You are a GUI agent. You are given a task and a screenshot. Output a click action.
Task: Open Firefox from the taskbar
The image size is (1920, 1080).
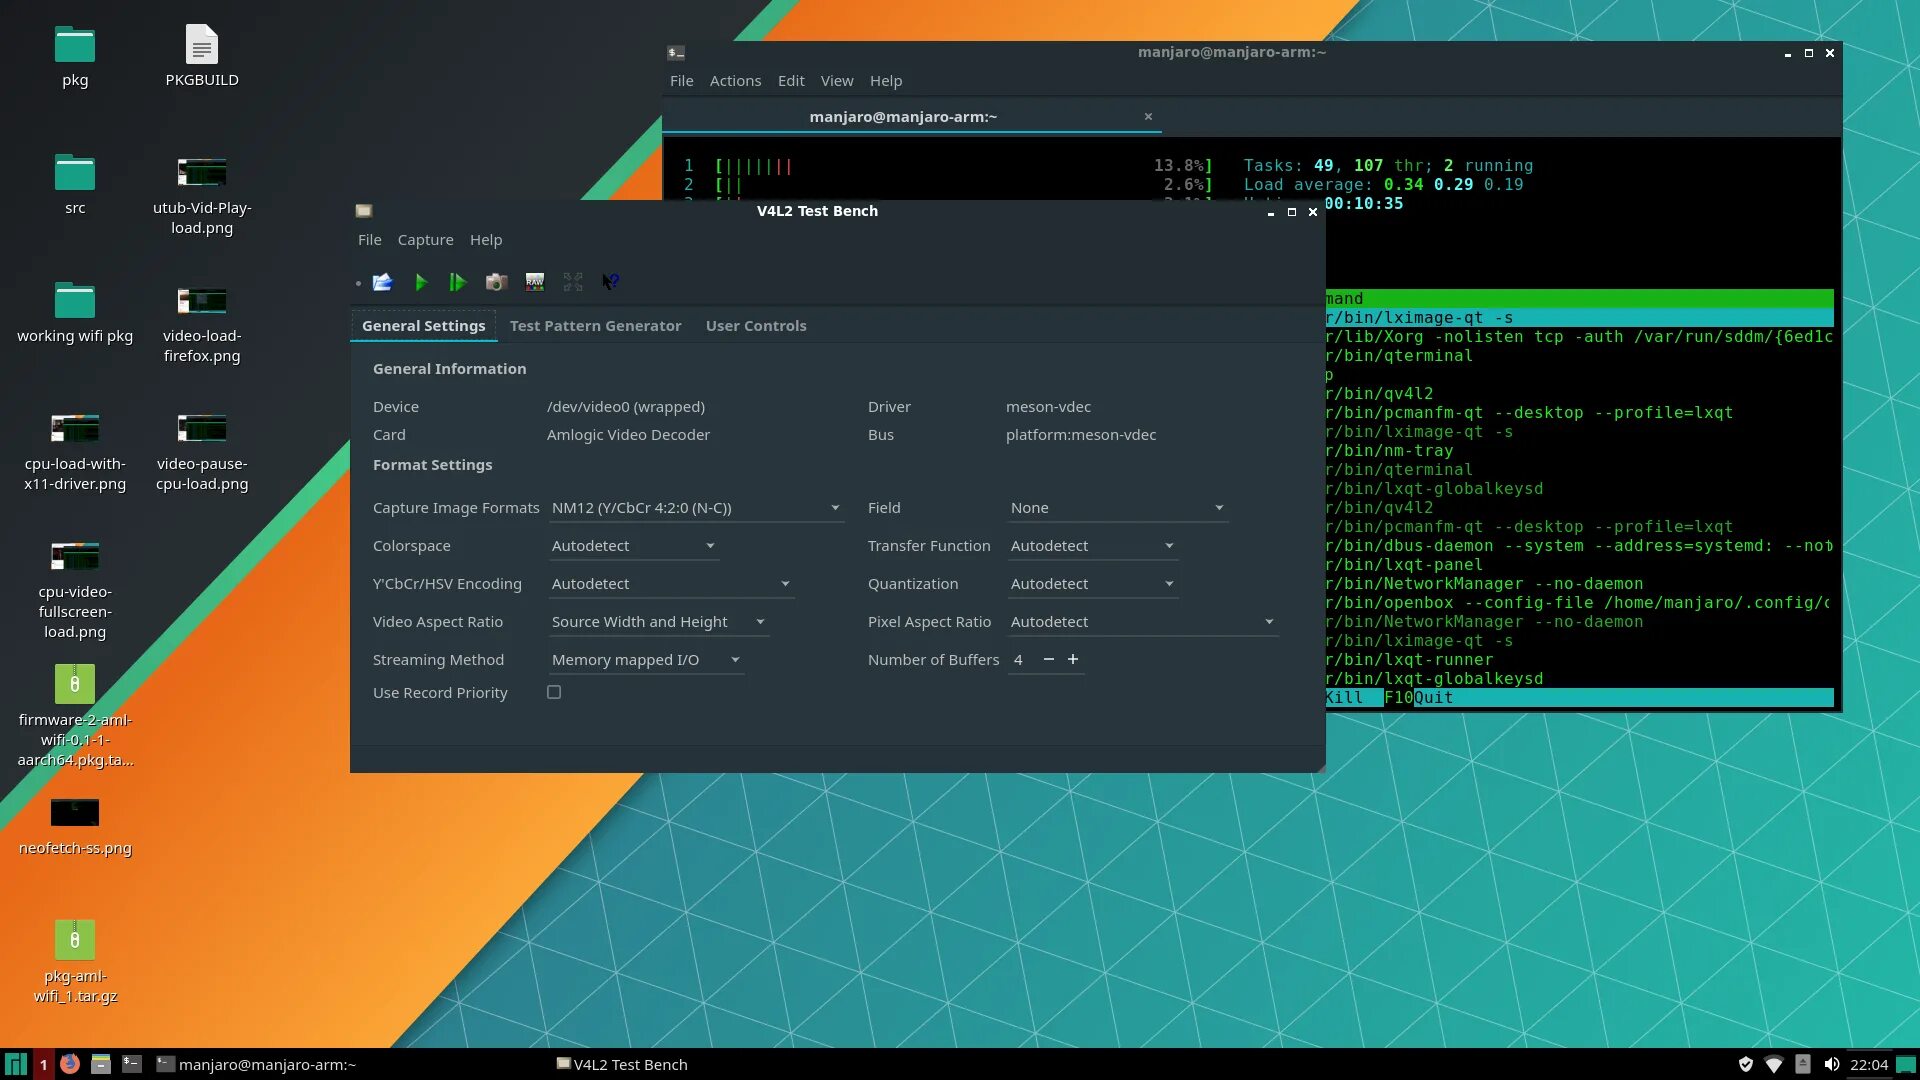tap(69, 1064)
